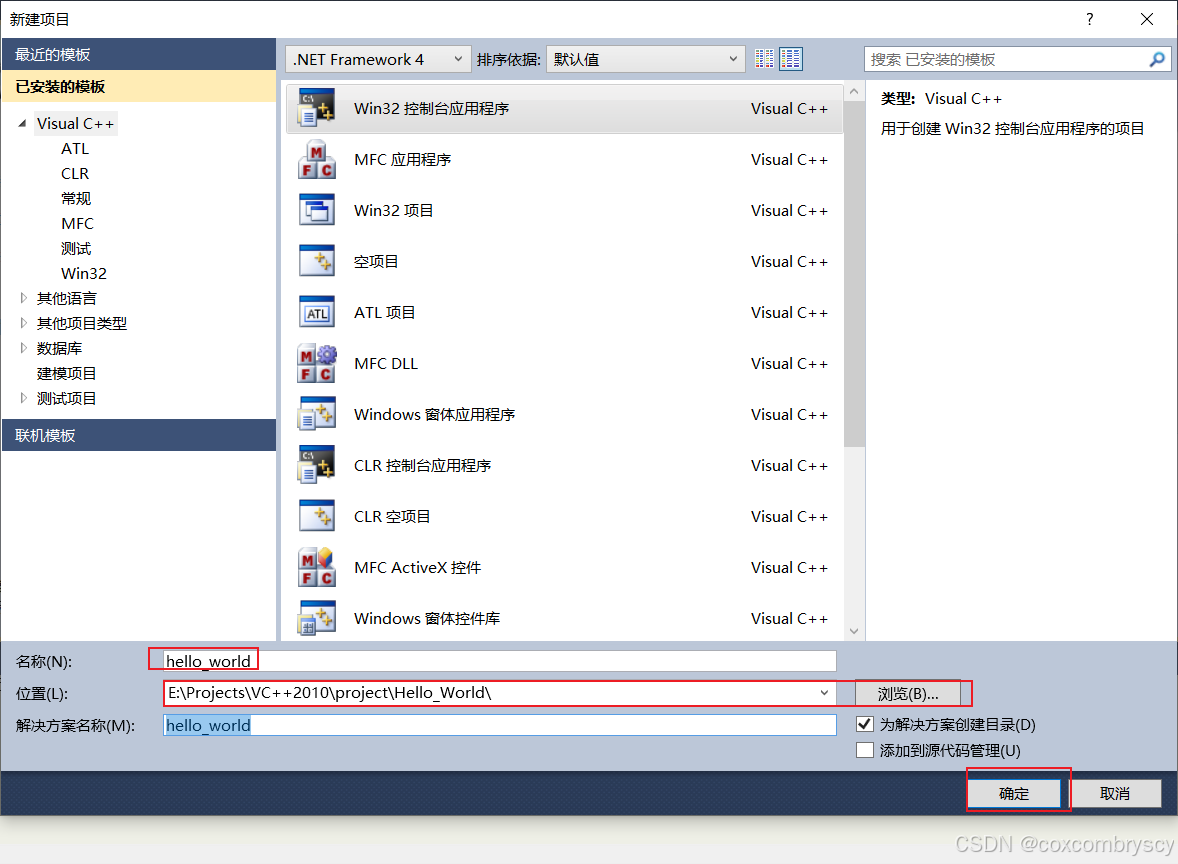Pick the CLR 空项目 template icon

(x=316, y=516)
